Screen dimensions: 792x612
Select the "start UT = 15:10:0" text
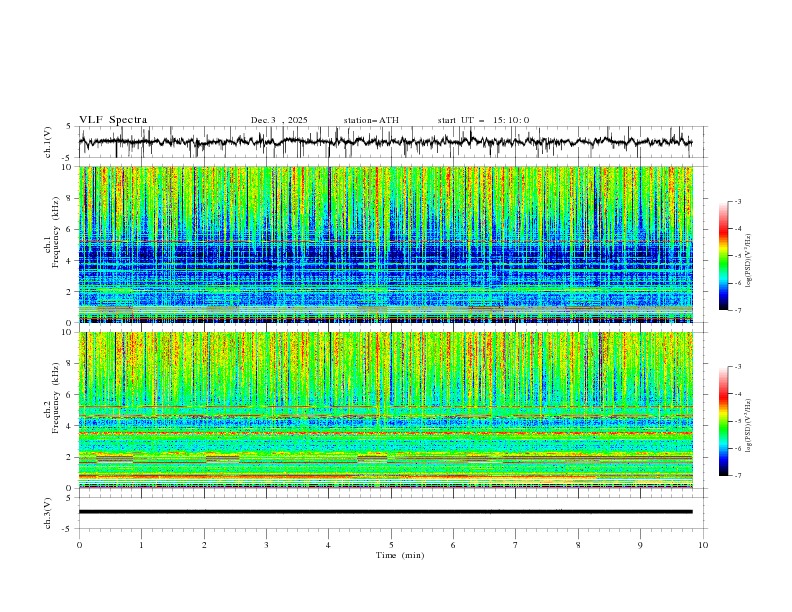[x=483, y=120]
